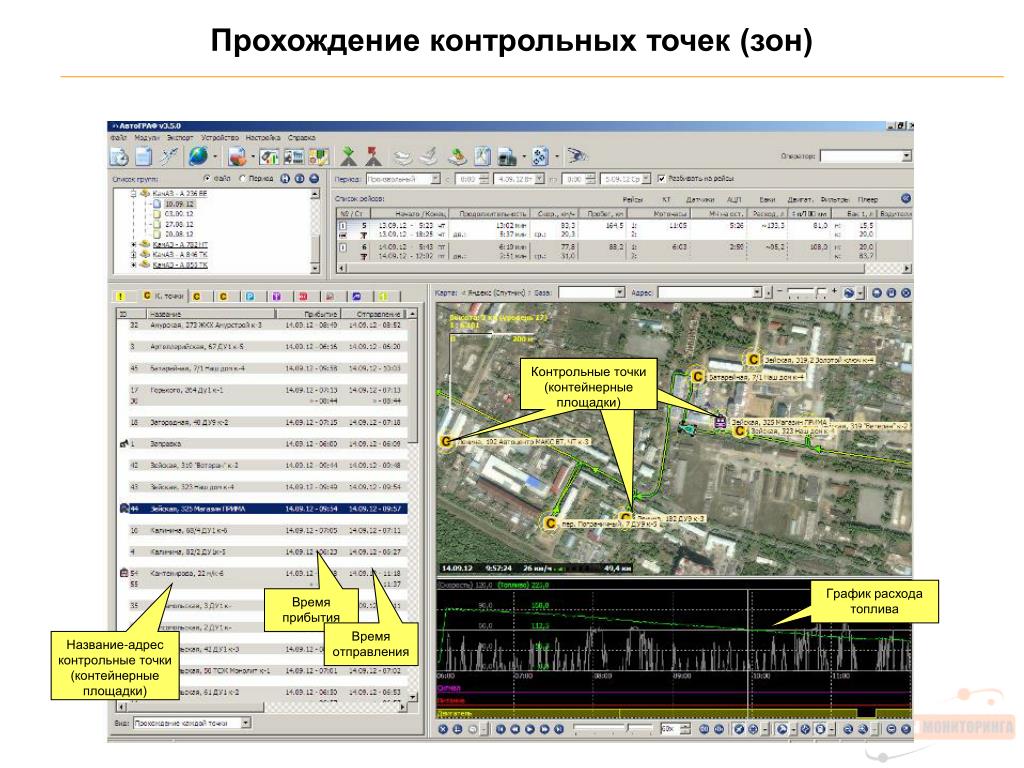Expand the КамАЗ - А 853 ТК node
Screen dimensions: 1024x768
134,264
